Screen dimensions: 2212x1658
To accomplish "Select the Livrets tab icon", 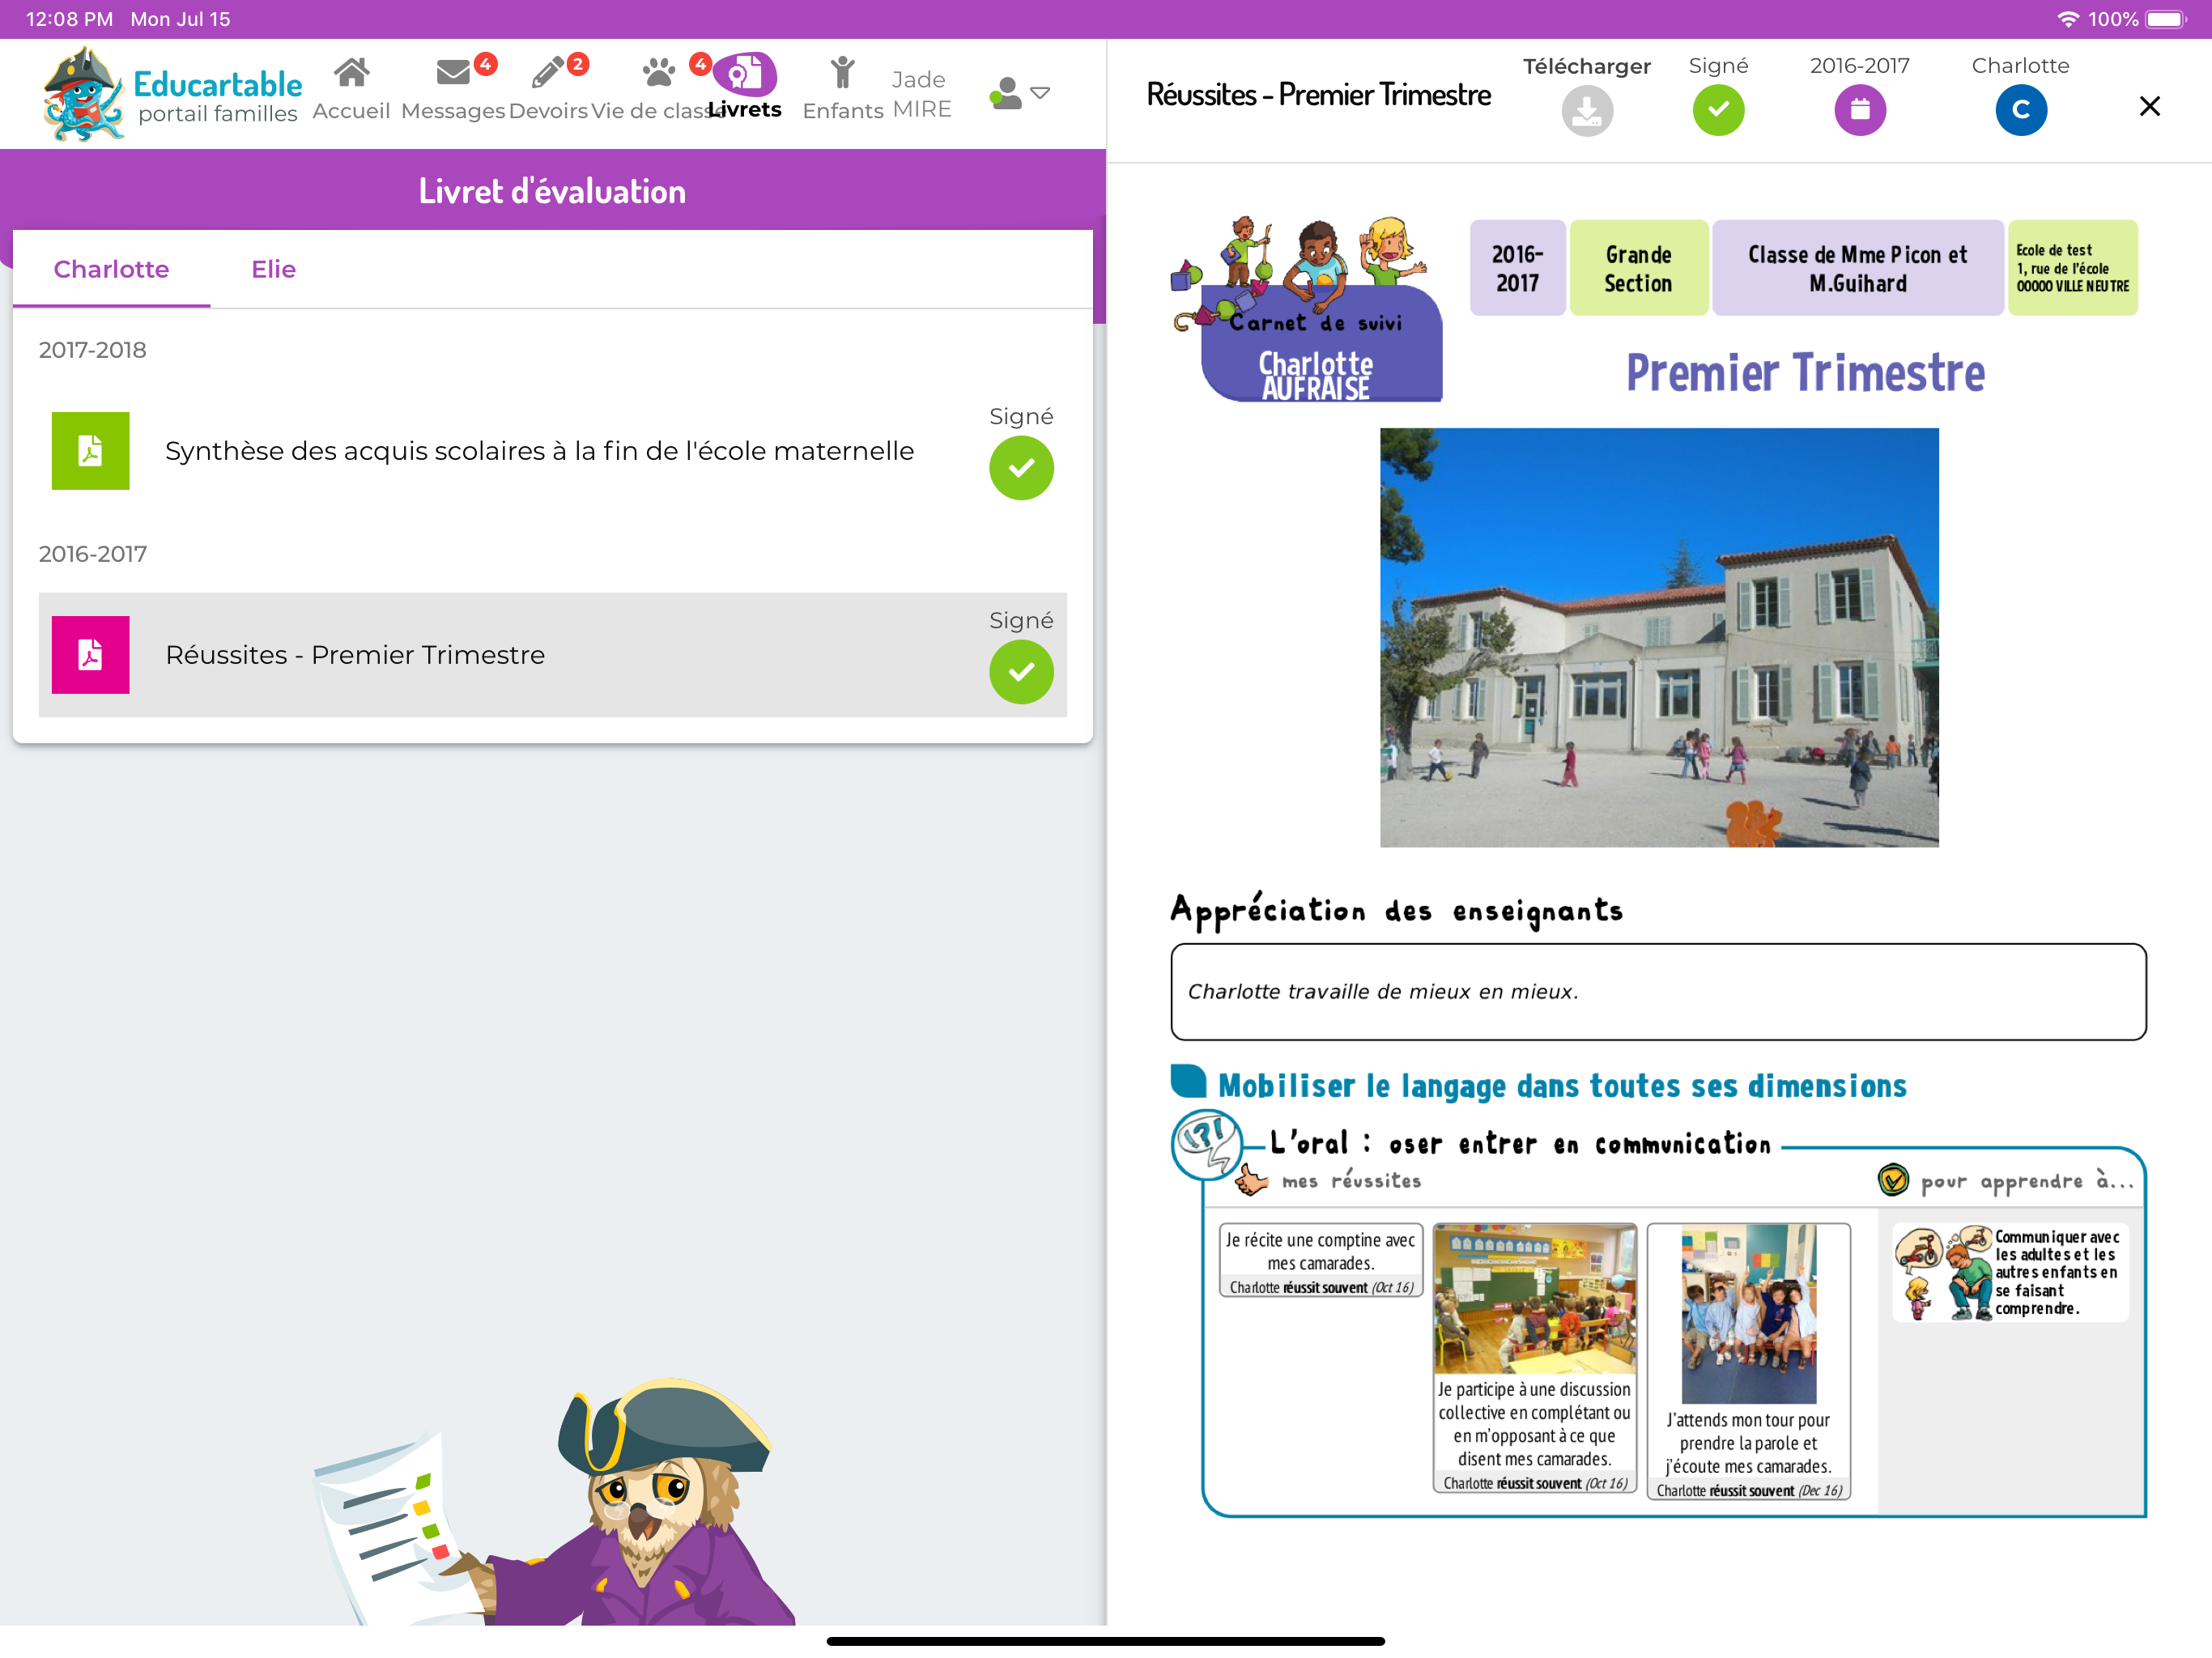I will pos(745,72).
